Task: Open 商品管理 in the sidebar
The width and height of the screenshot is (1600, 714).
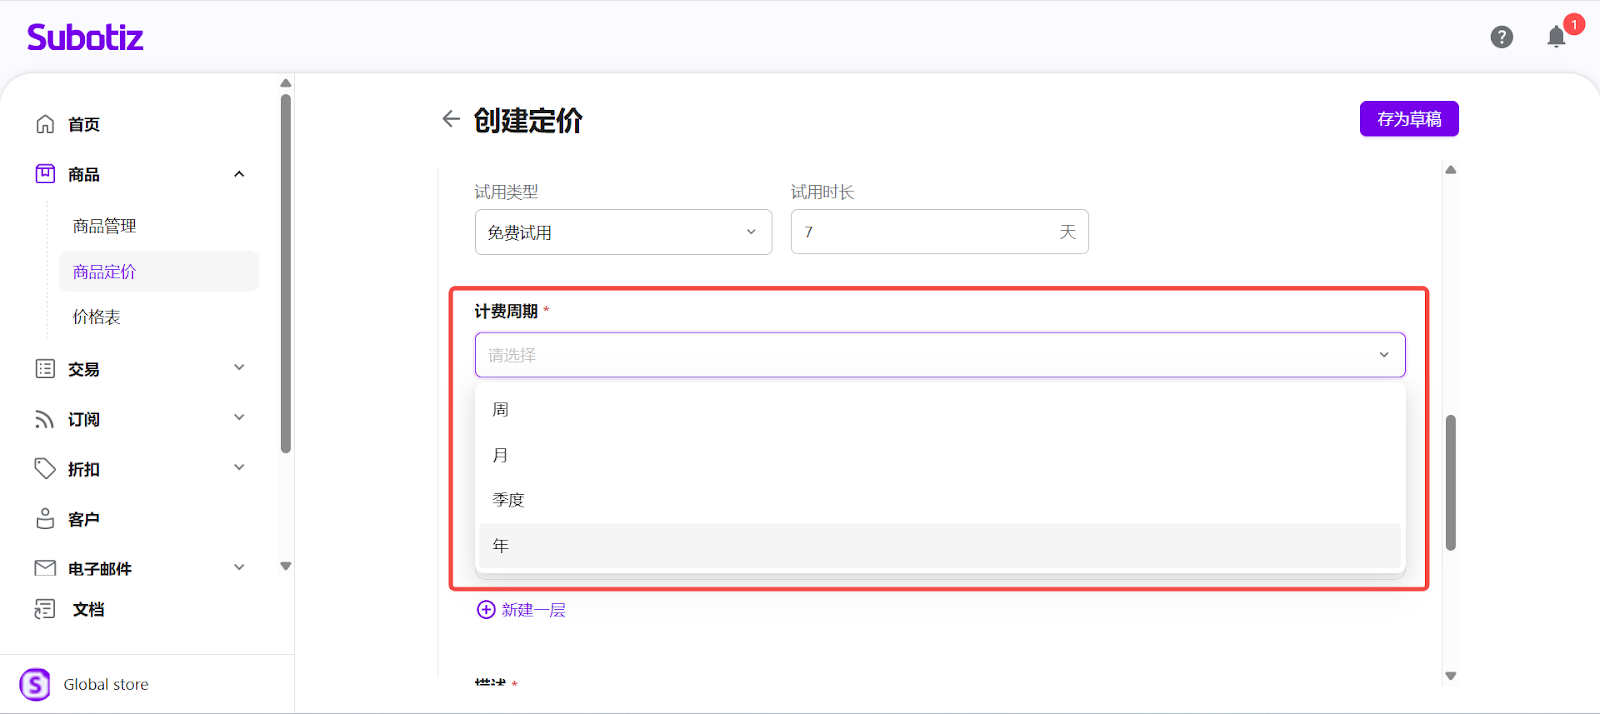Action: pos(105,226)
